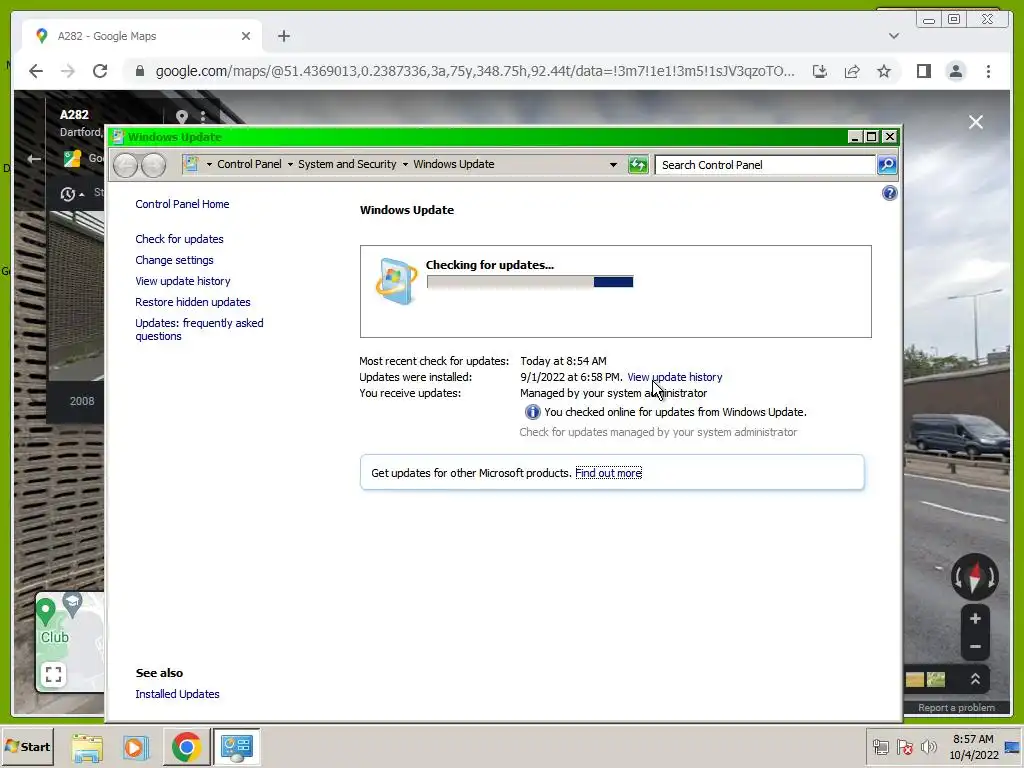Expand the Street View imagery chevron
The image size is (1024, 768).
[975, 679]
